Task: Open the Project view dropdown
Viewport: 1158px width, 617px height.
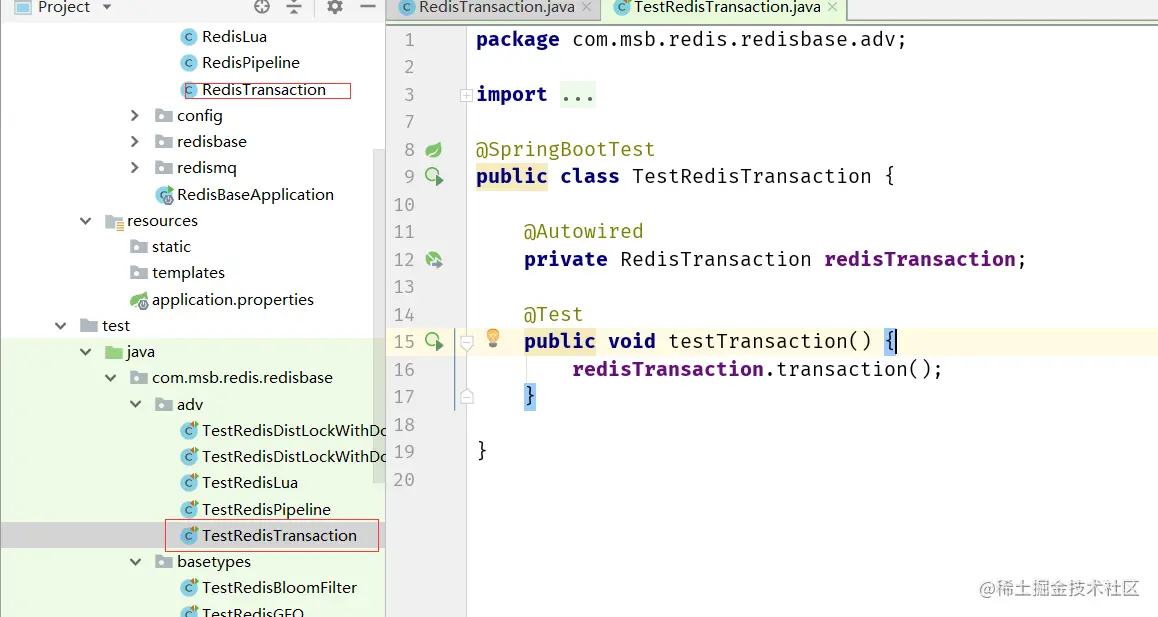Action: (x=106, y=7)
